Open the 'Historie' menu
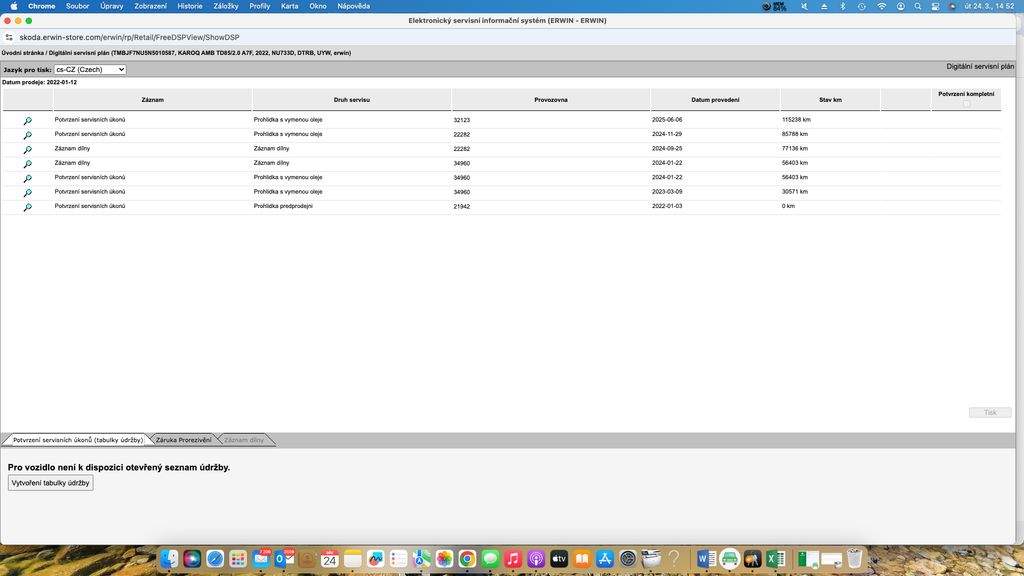Image resolution: width=1024 pixels, height=576 pixels. tap(189, 6)
